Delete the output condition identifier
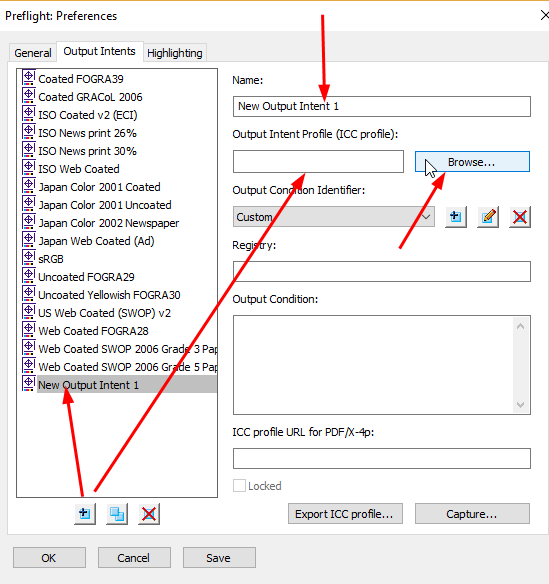549x584 pixels. pyautogui.click(x=520, y=217)
